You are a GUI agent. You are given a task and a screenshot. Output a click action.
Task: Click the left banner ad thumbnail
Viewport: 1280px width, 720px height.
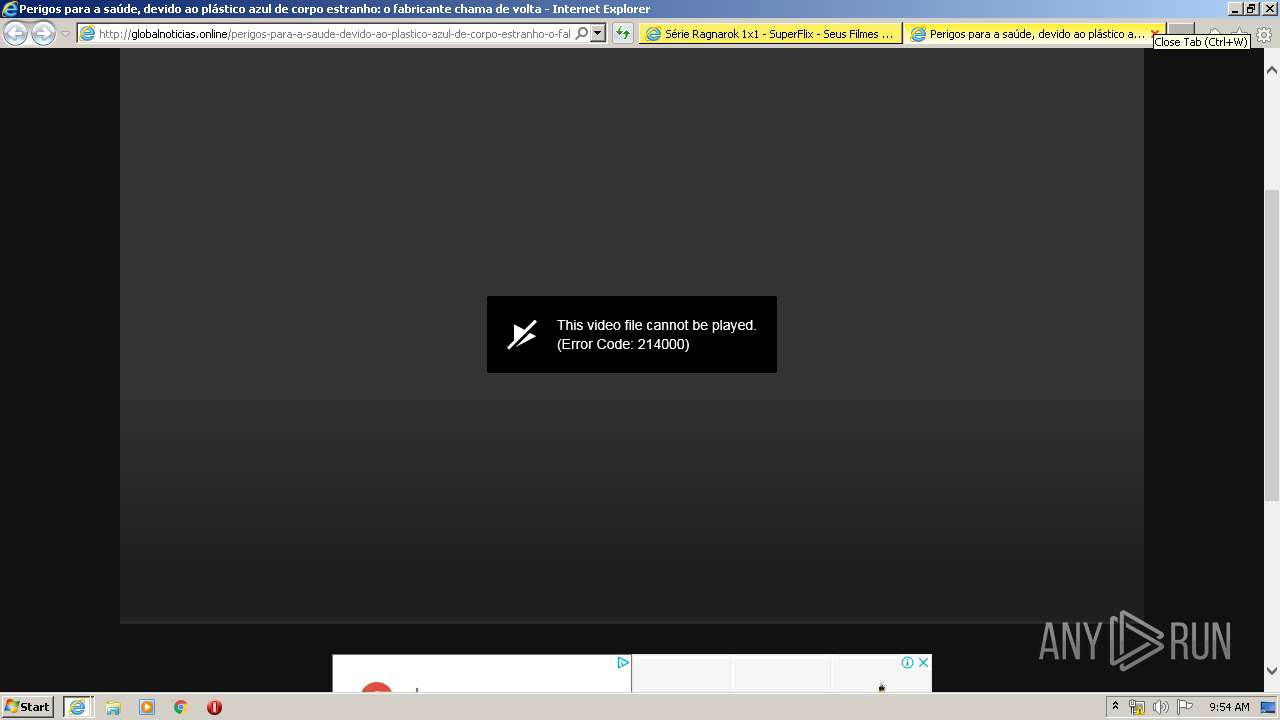[481, 673]
